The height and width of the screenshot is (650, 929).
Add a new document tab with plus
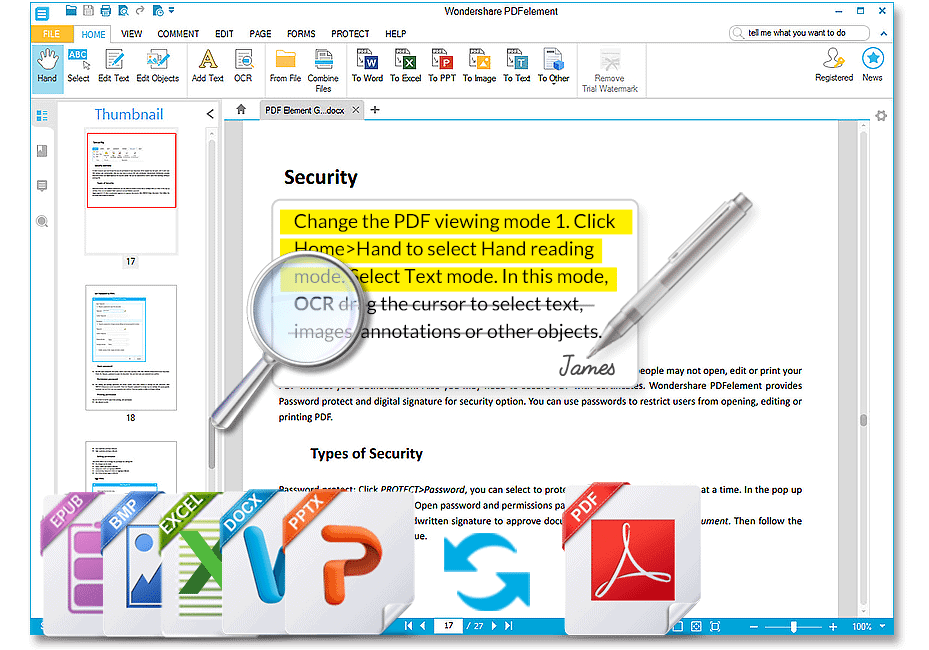(x=374, y=110)
